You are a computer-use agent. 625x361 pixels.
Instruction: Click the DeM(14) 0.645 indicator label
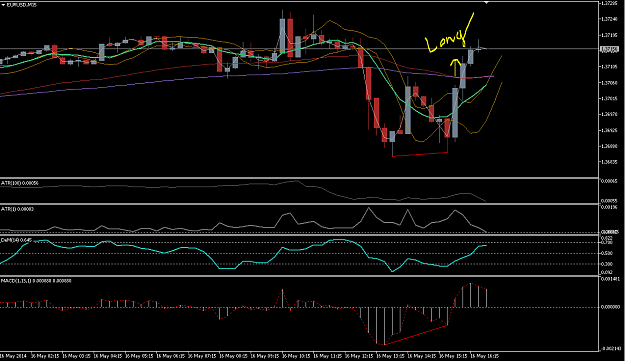(16, 240)
